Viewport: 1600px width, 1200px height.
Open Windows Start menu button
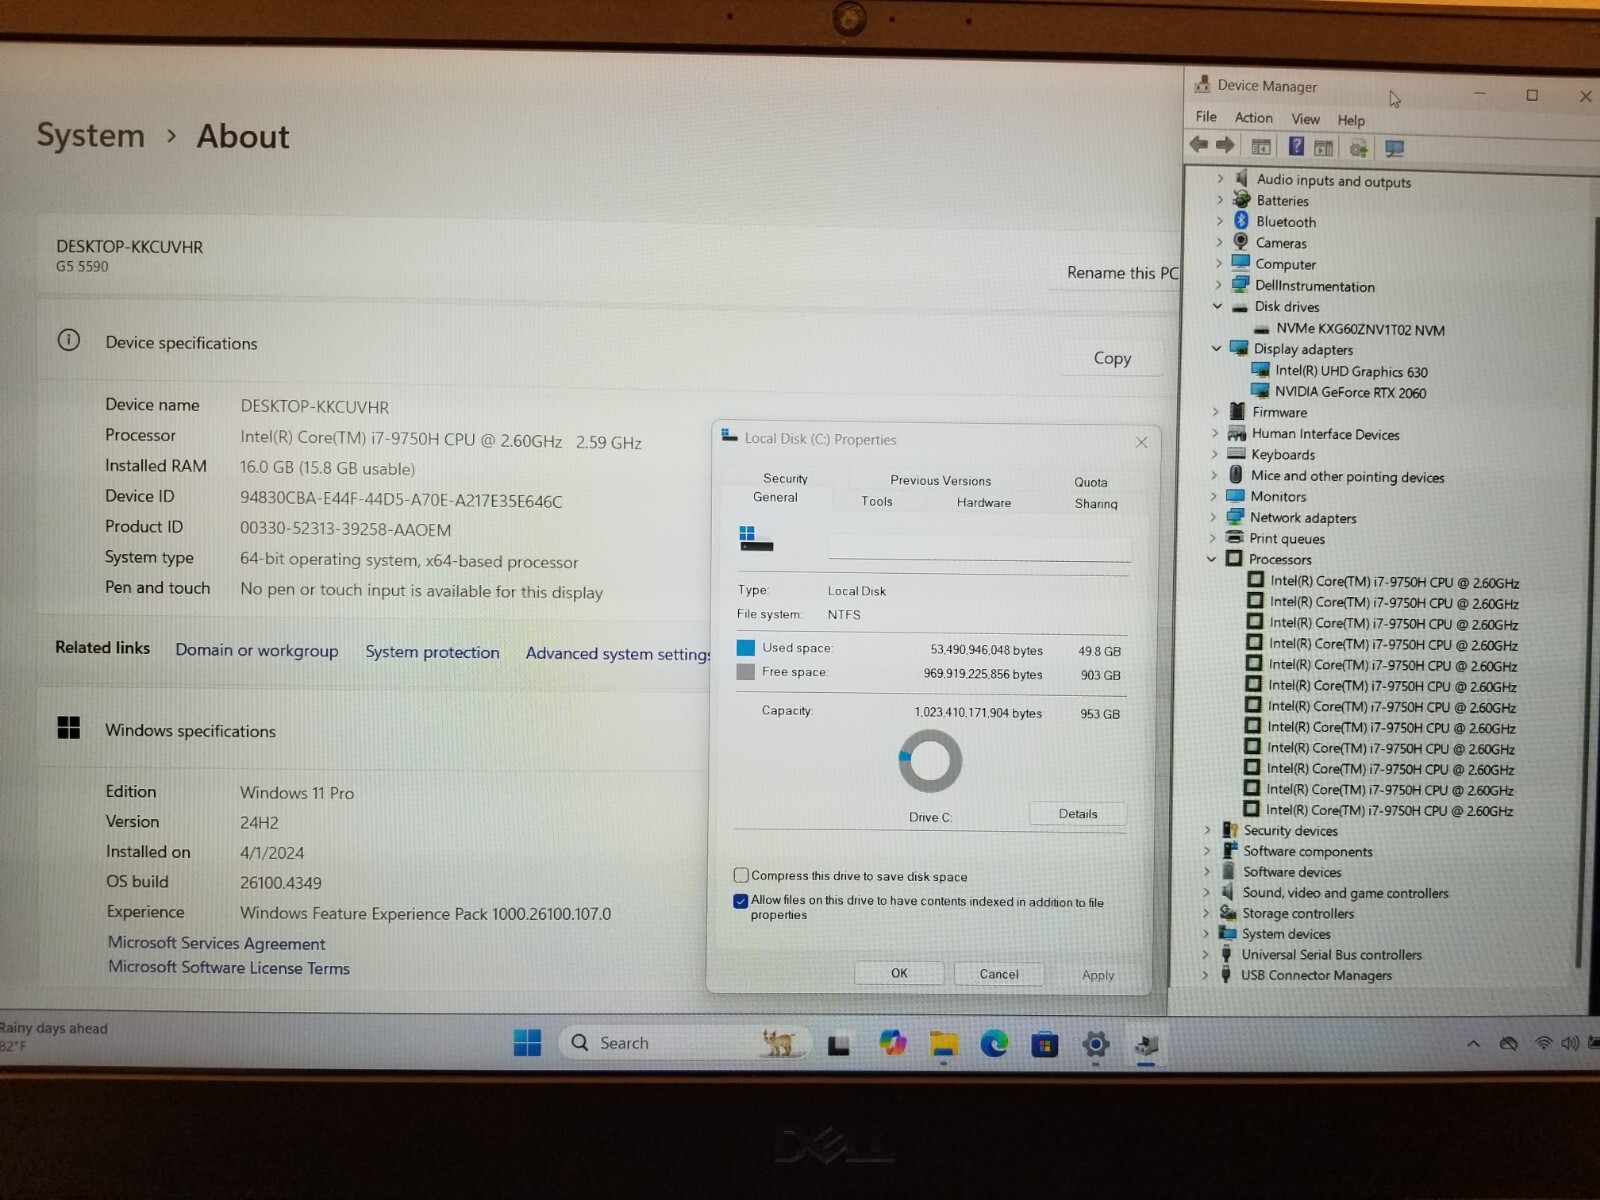tap(527, 1043)
